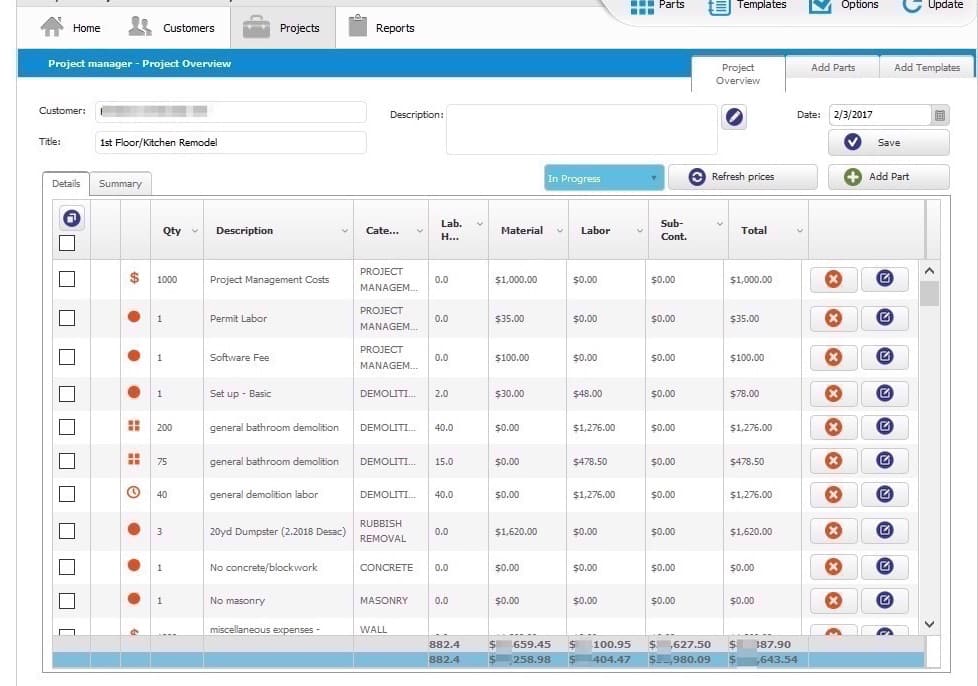Open the Category column filter arrow
Screen dimensions: 978x686
click(420, 231)
